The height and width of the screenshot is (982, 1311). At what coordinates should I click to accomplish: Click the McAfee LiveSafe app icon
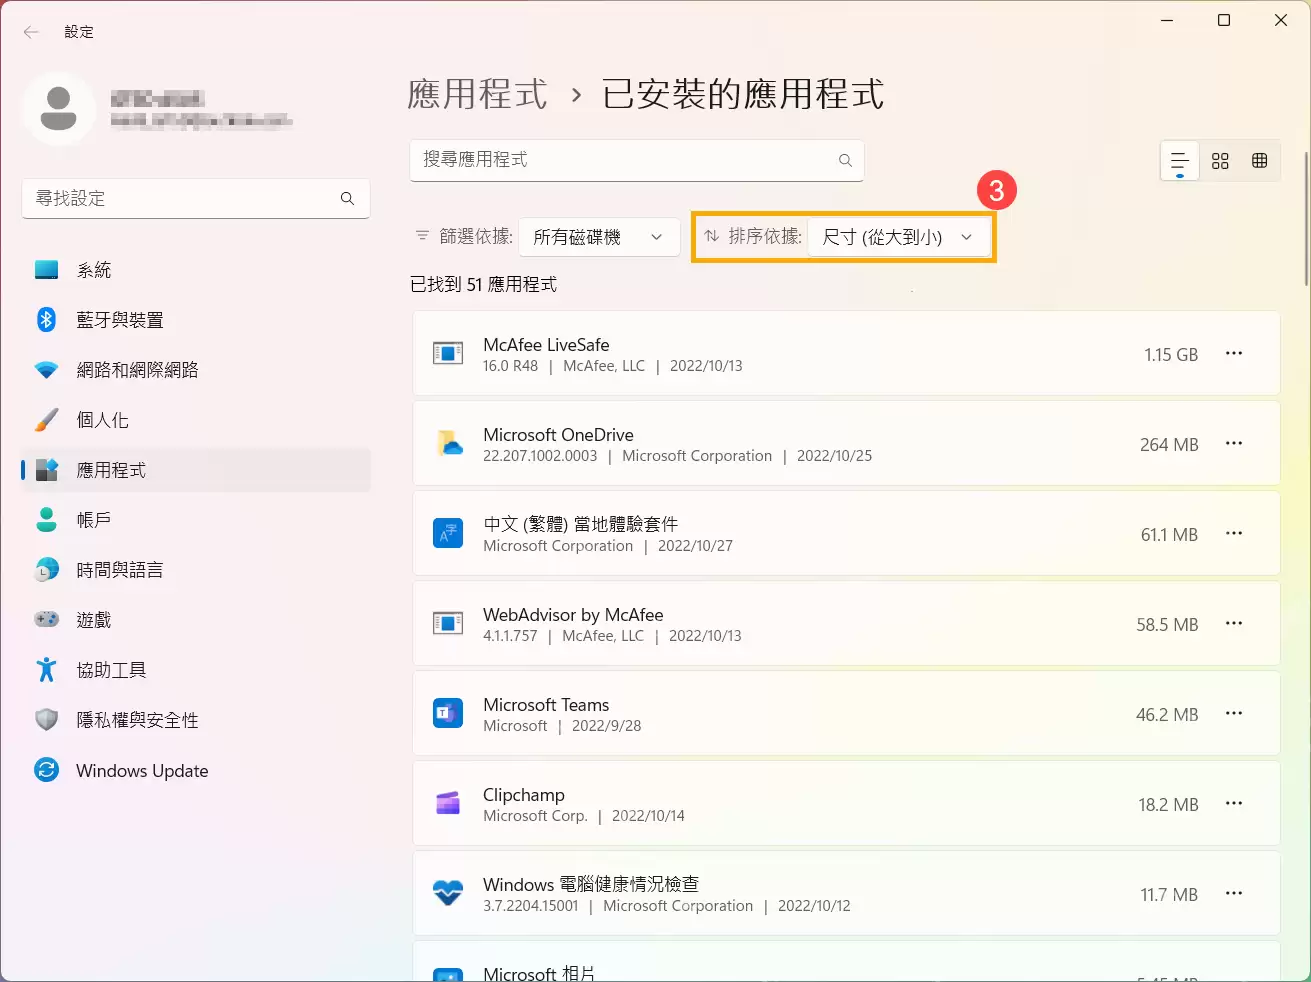tap(448, 354)
